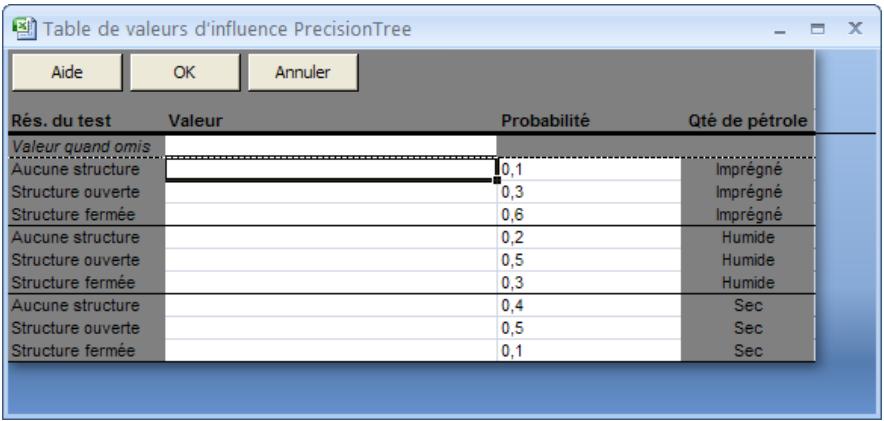This screenshot has height=421, width=884.
Task: Click Sec beside the 0,4 probability
Action: pos(748,305)
